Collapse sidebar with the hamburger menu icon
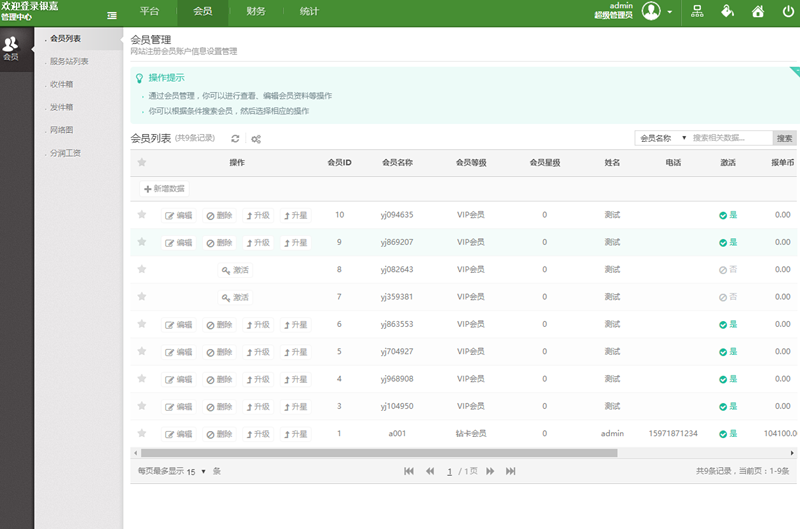This screenshot has height=529, width=800. (112, 15)
